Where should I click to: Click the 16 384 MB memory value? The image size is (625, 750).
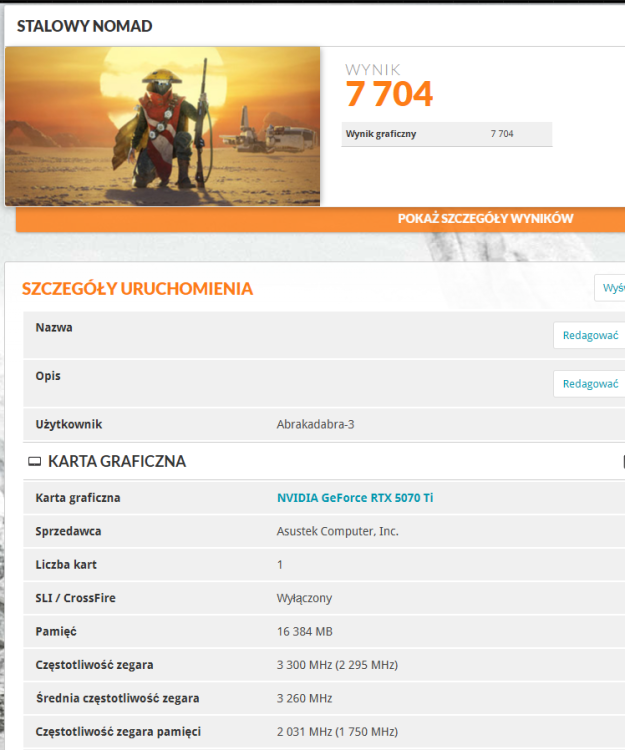point(304,632)
